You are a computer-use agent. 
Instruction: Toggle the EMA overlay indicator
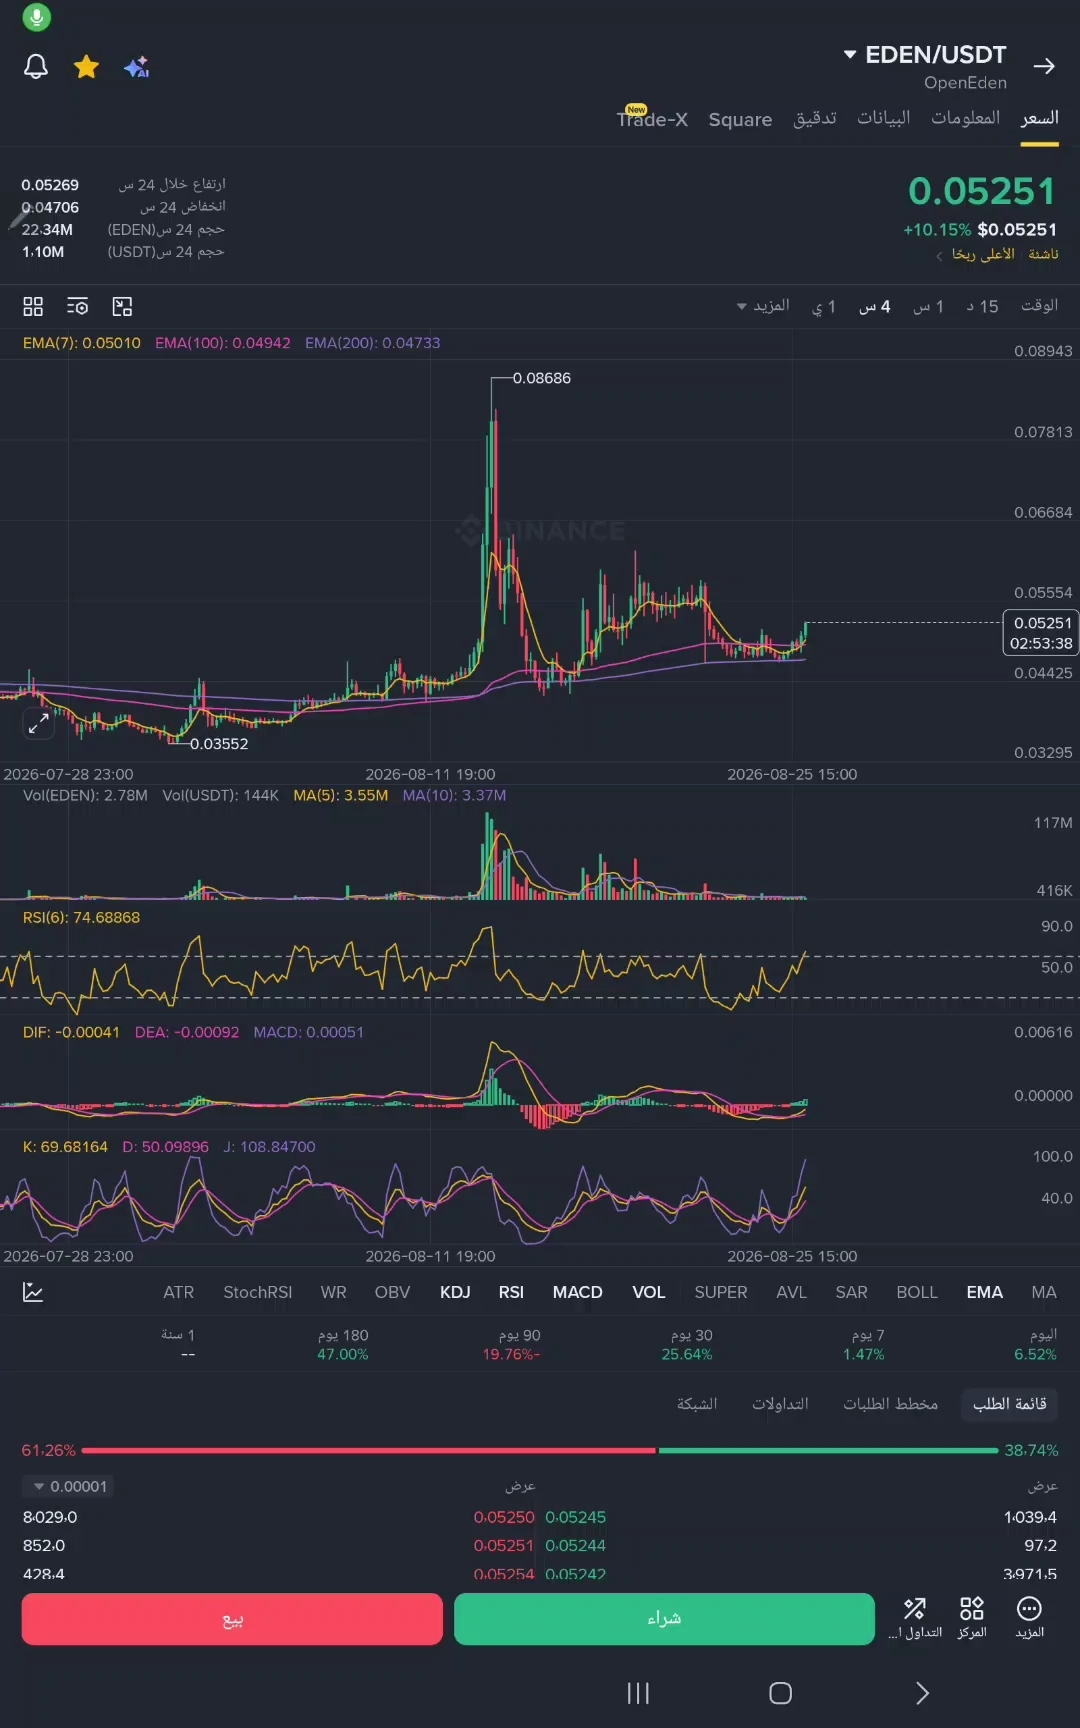click(x=985, y=1292)
